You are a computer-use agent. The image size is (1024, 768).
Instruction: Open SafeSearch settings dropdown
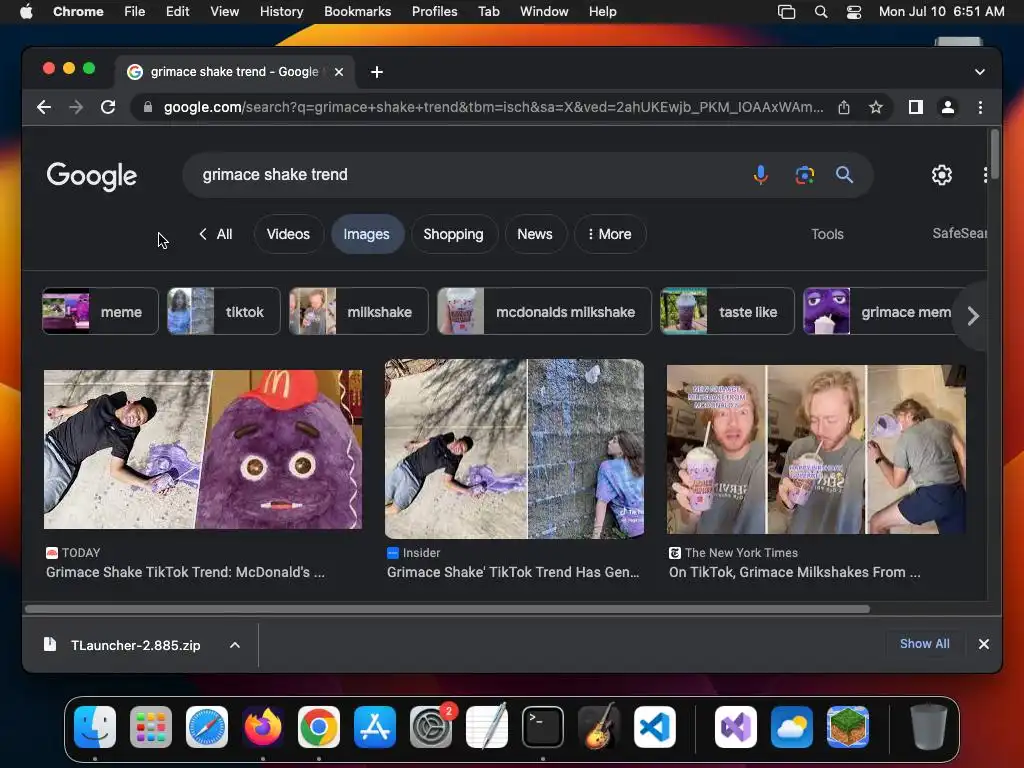[959, 233]
